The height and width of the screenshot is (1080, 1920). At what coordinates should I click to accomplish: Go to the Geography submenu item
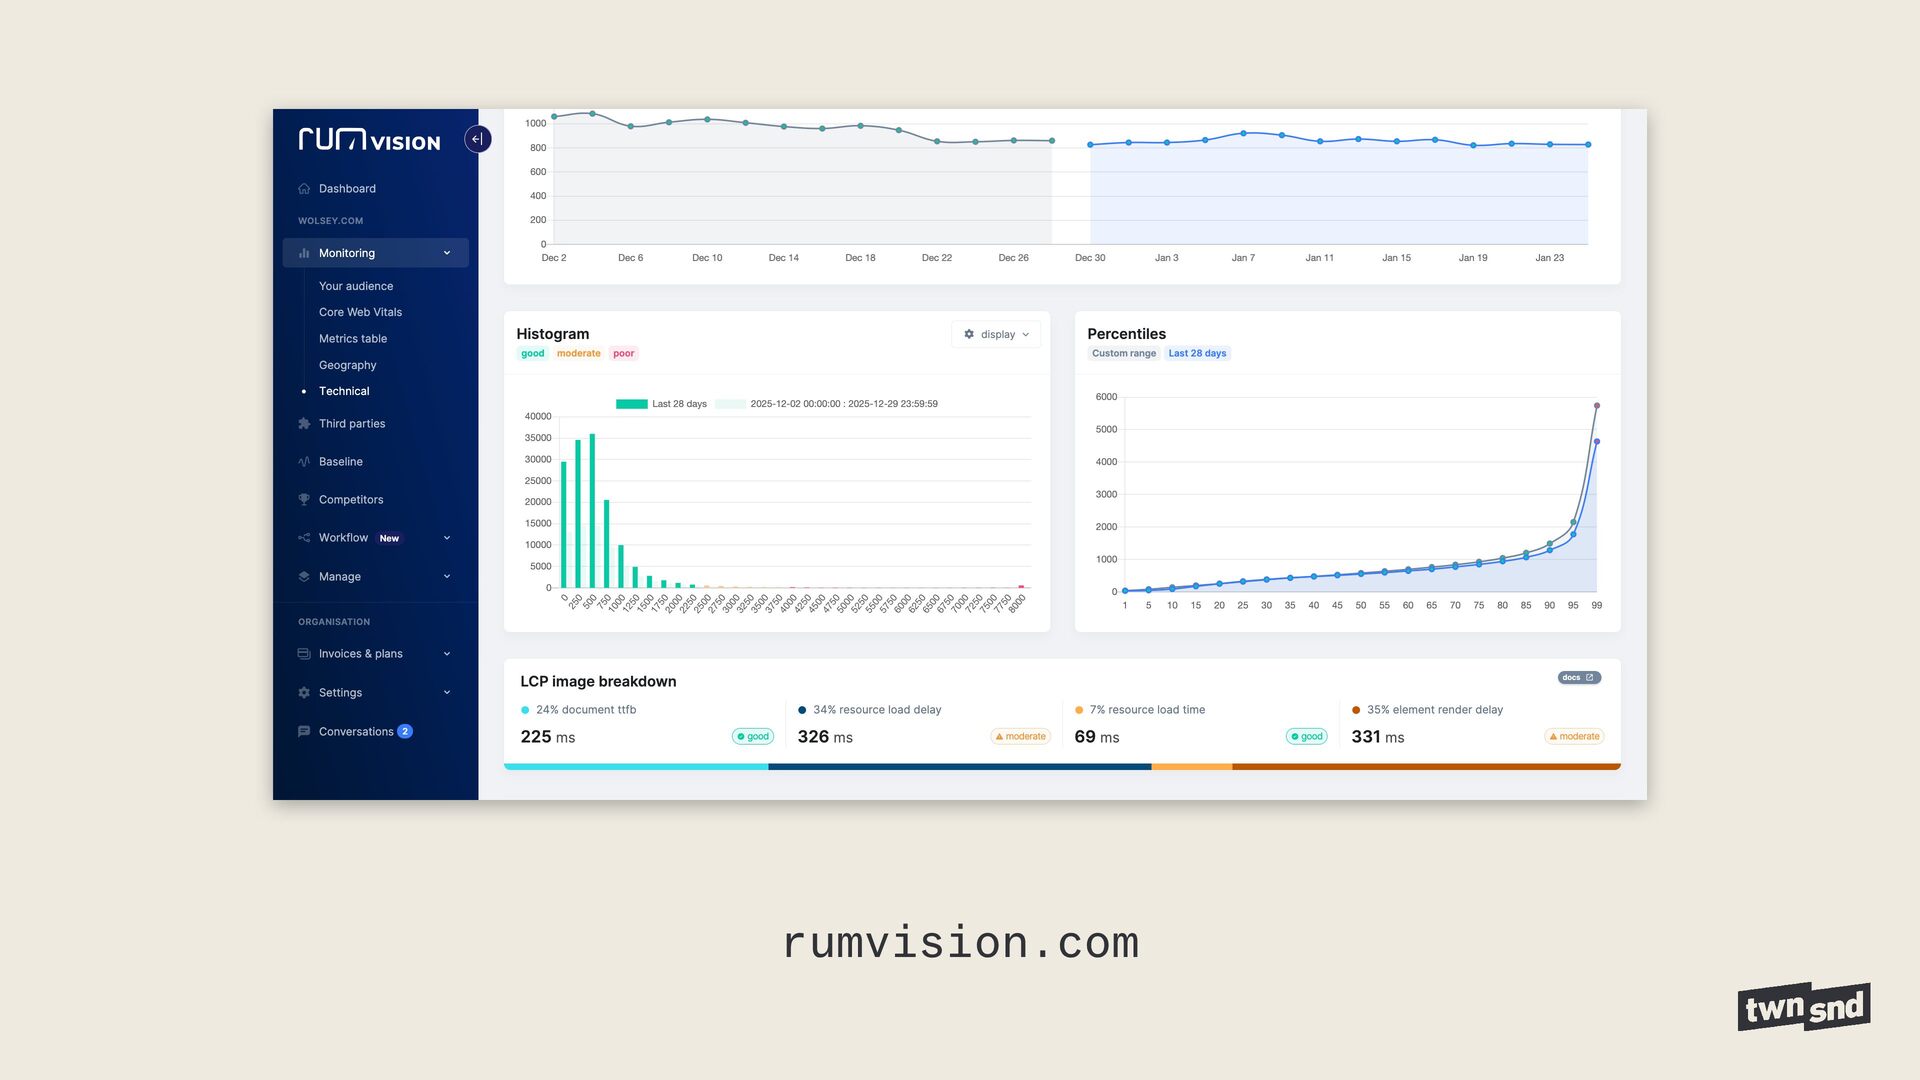(347, 366)
